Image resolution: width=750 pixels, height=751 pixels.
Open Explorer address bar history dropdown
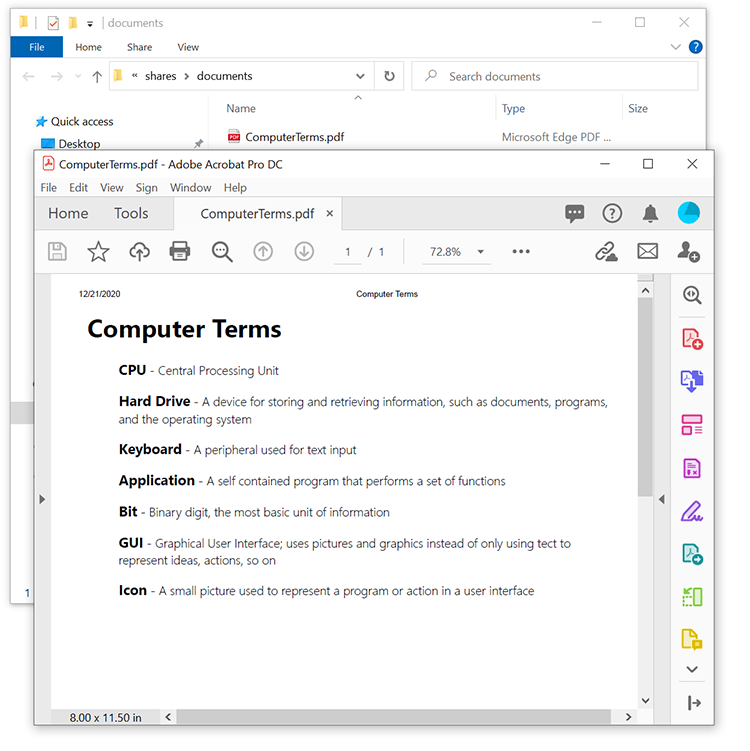[360, 76]
